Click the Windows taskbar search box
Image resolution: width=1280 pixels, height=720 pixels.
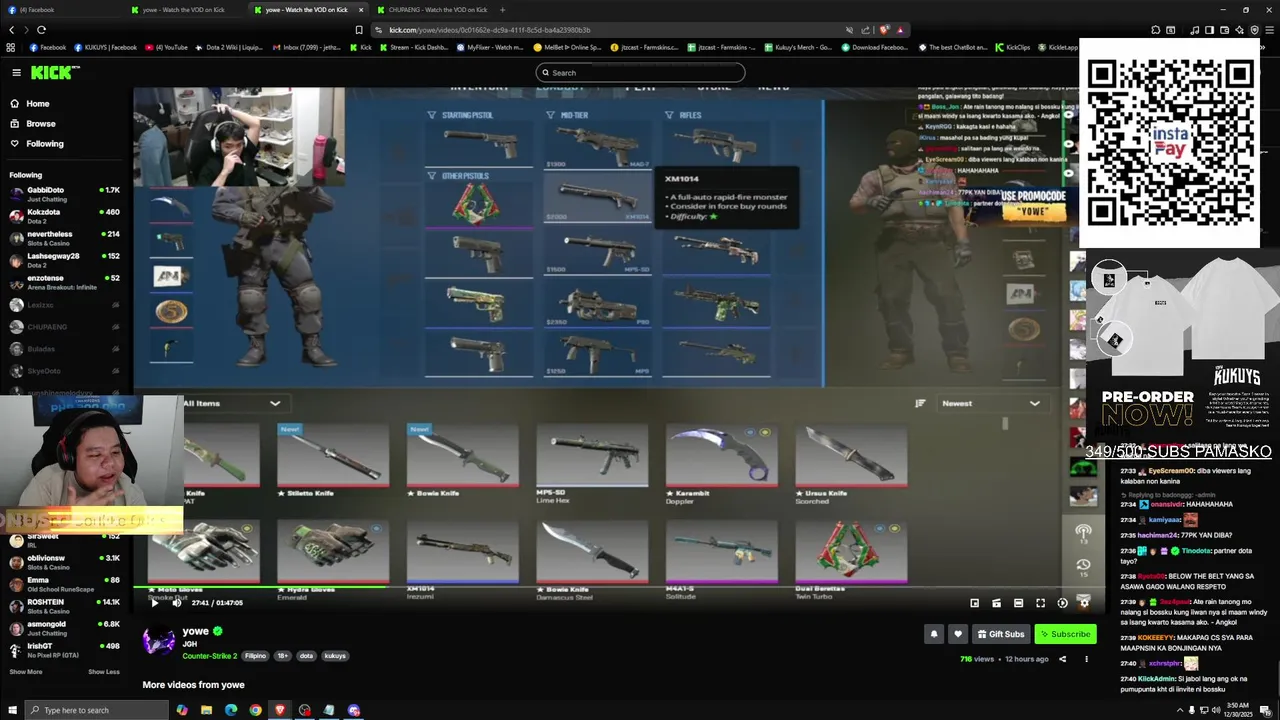point(96,710)
